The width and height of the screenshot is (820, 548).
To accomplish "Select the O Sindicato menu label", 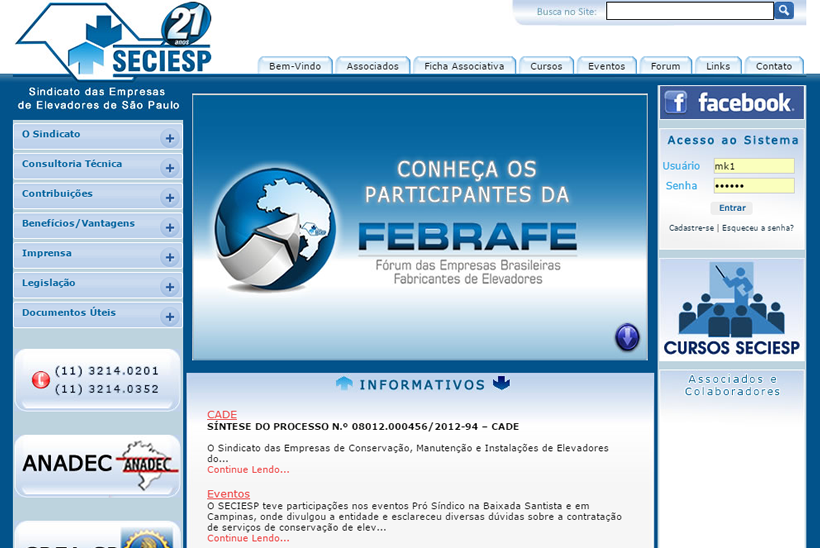I will (51, 134).
